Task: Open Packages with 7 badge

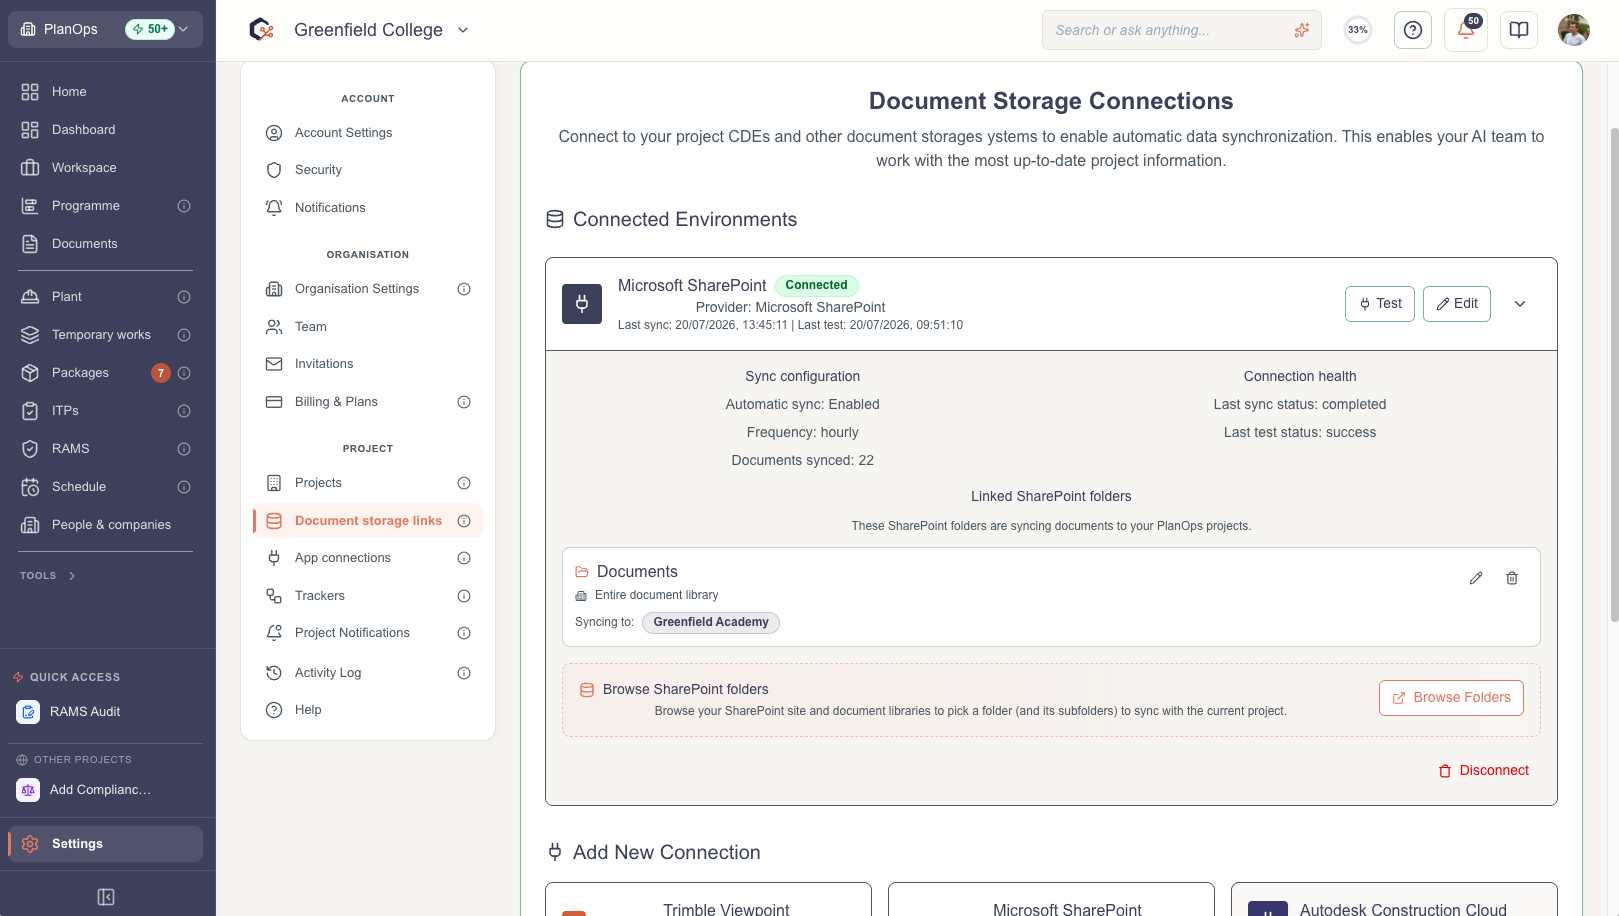Action: pos(106,373)
